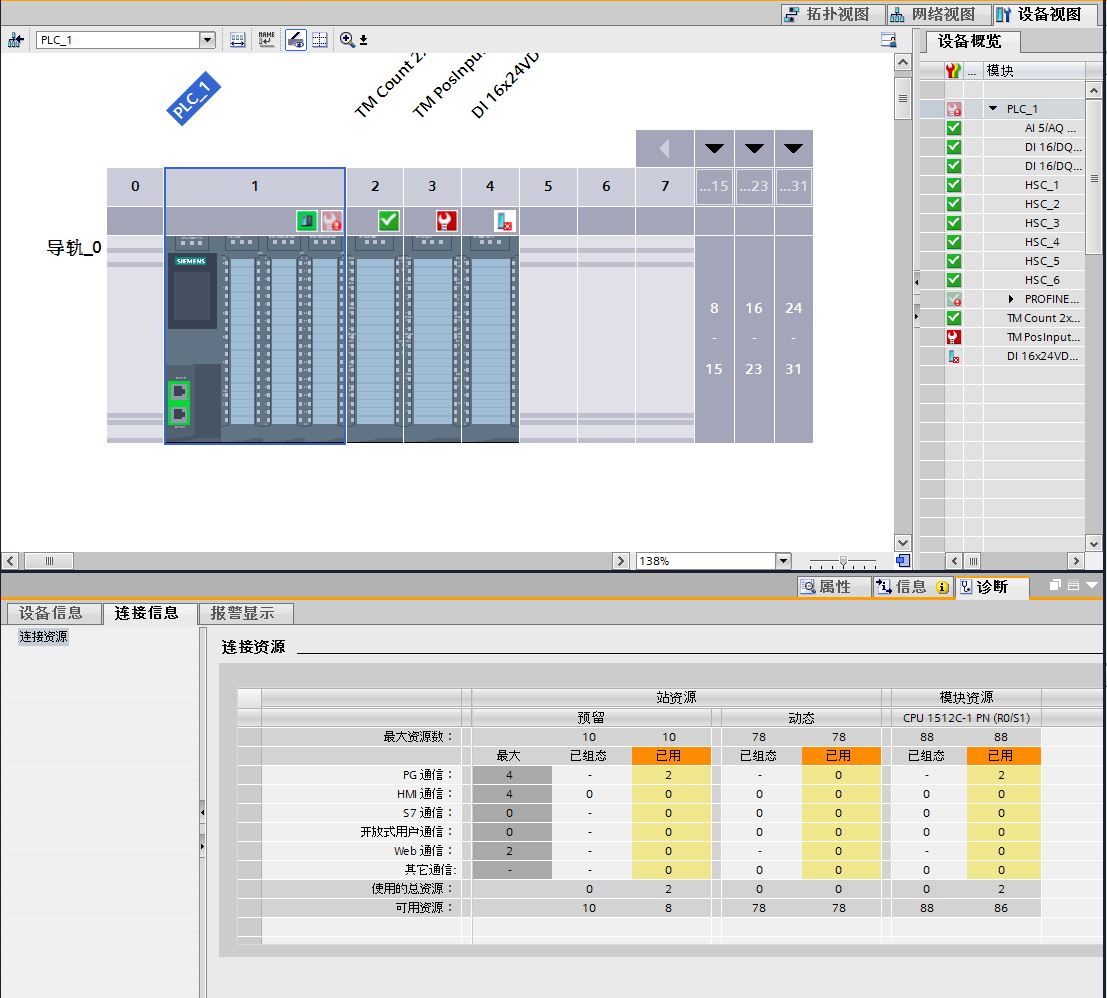Click the green check status icon above slot 2
Image resolution: width=1107 pixels, height=998 pixels.
(x=388, y=221)
